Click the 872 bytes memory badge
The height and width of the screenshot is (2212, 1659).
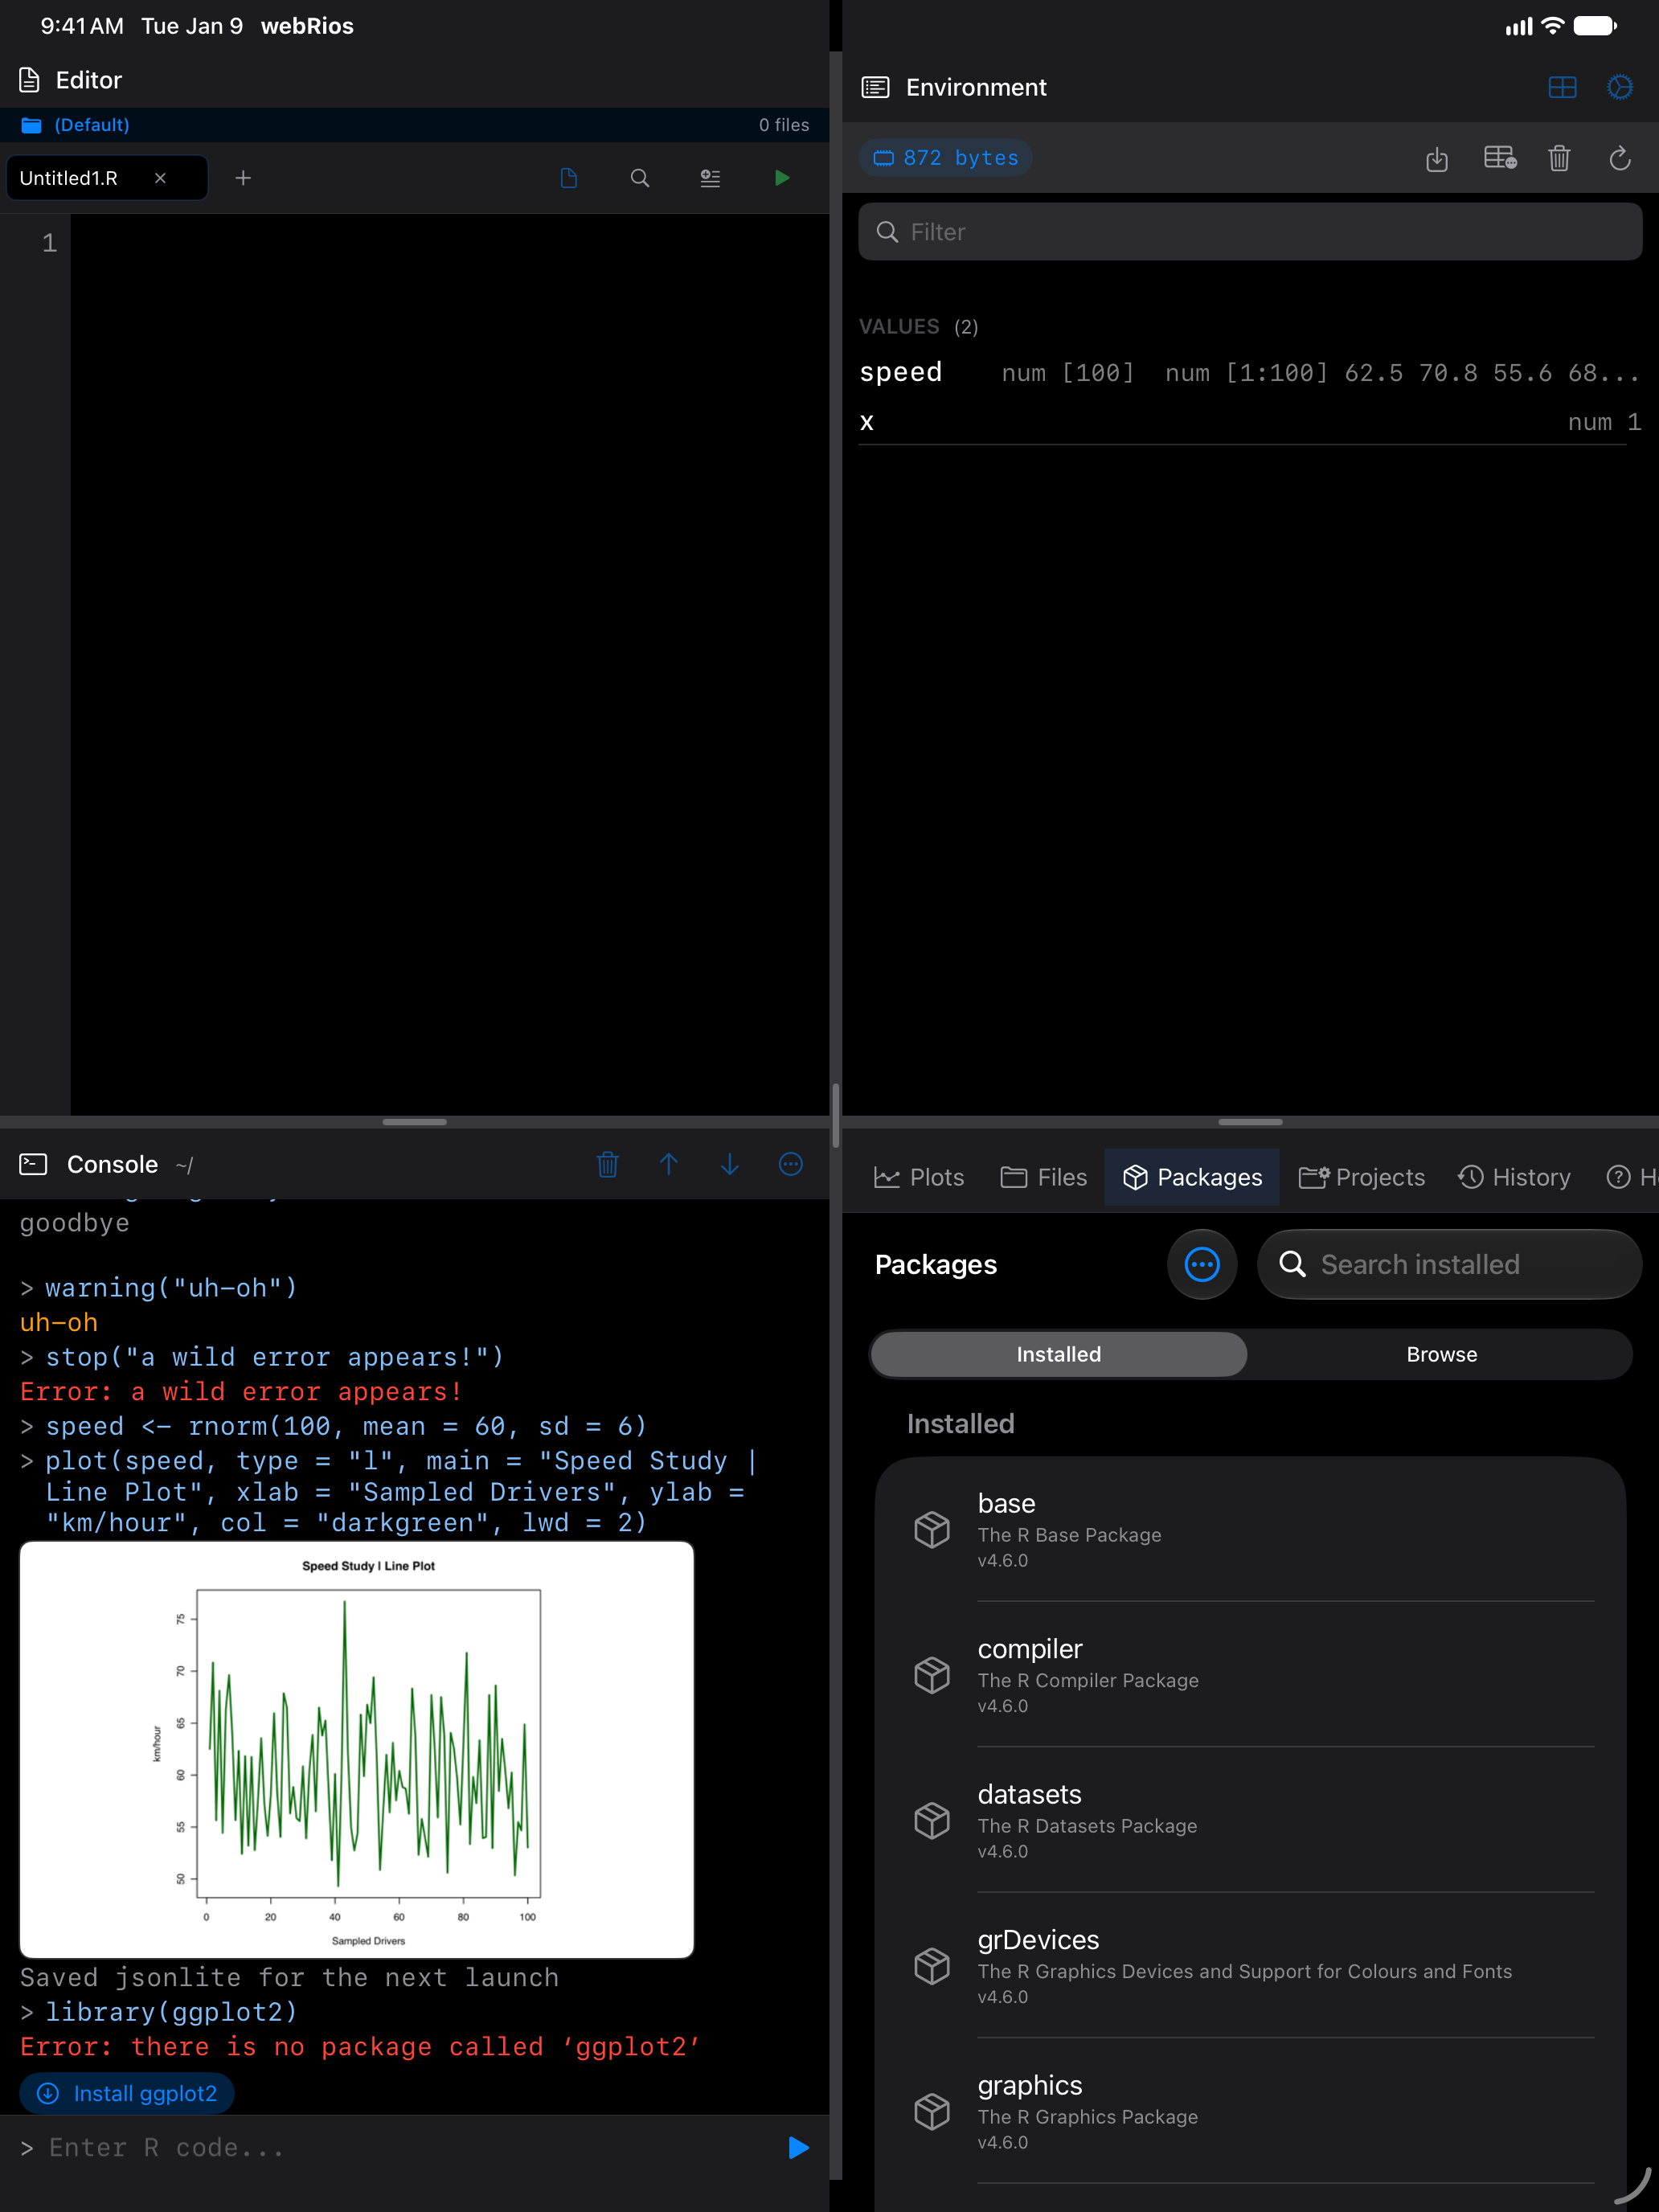coord(945,158)
